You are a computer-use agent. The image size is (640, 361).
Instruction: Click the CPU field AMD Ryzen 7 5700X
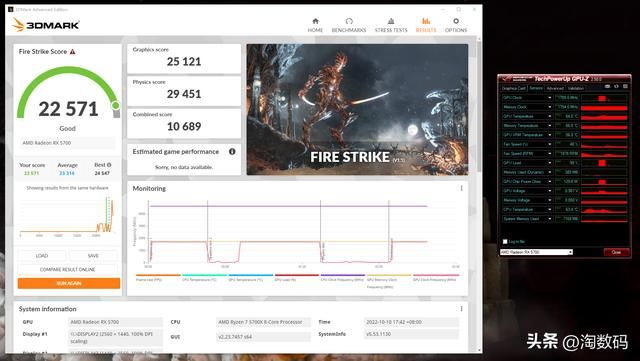coord(263,322)
